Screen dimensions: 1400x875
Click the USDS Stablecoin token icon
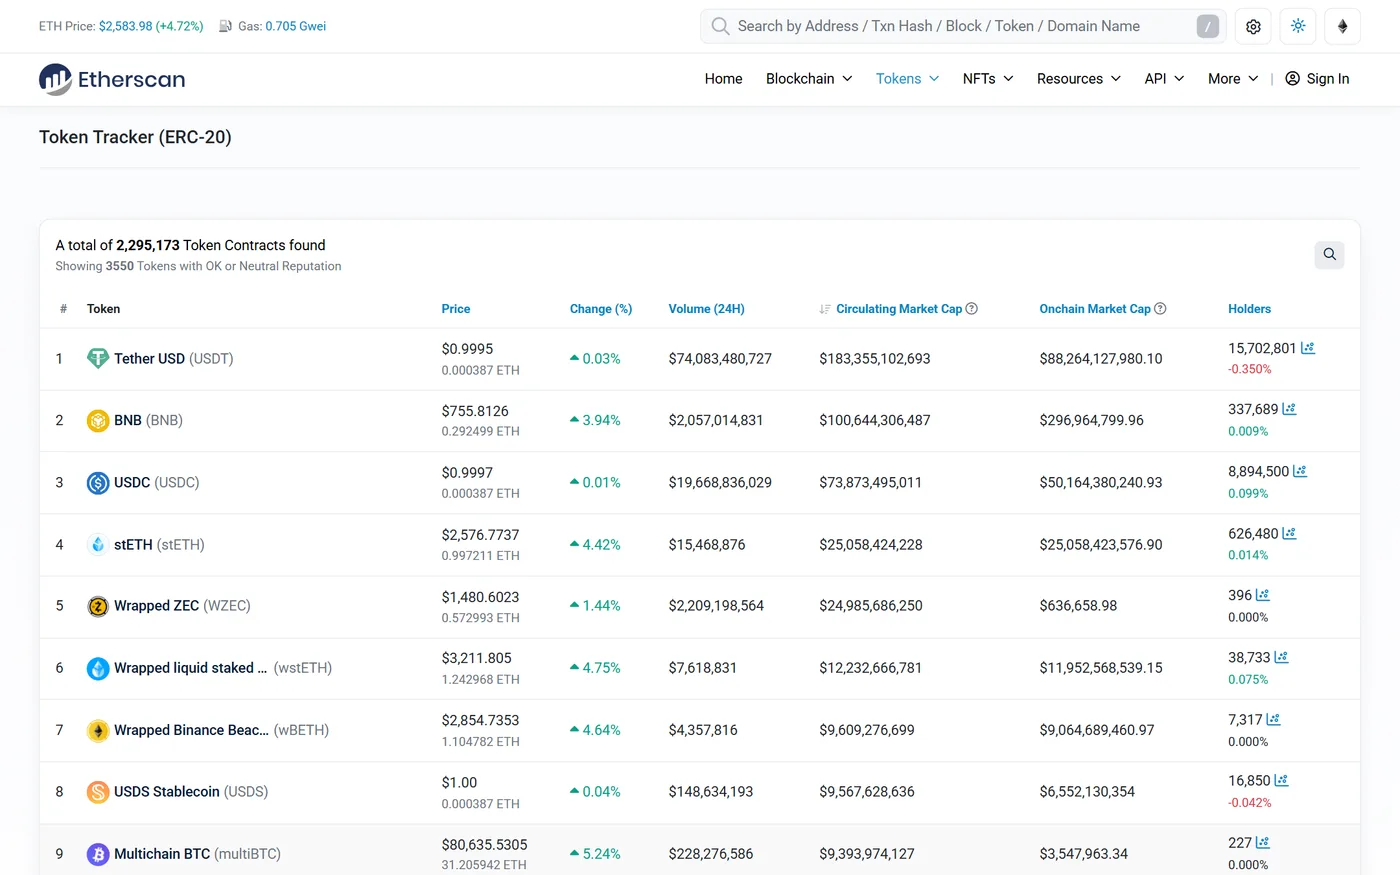[x=98, y=792]
